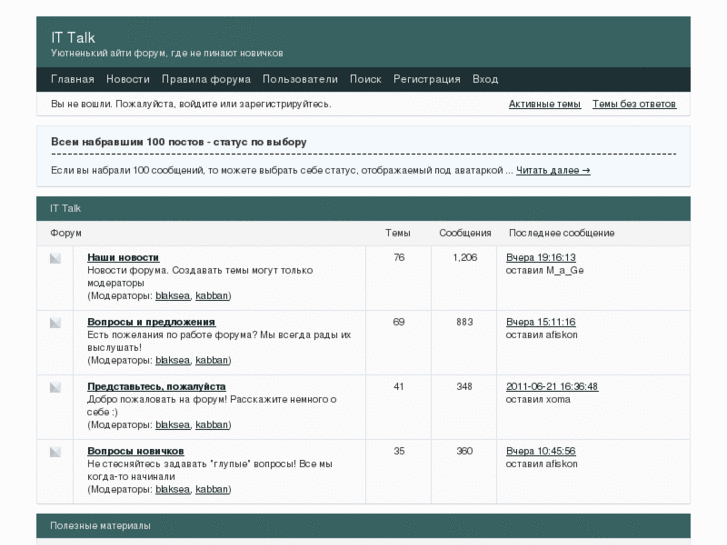727x545 pixels.
Task: Click the forum status icon beside Наши новости
Action: coord(55,258)
